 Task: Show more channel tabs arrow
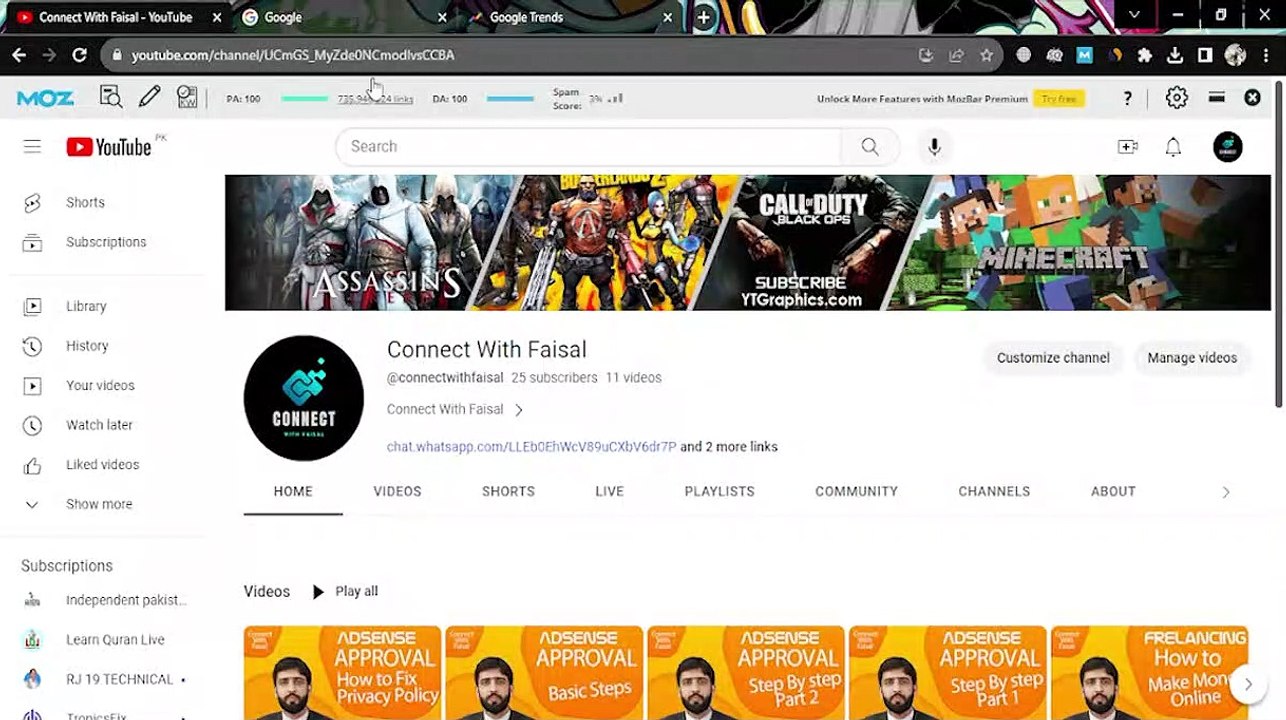click(x=1226, y=492)
